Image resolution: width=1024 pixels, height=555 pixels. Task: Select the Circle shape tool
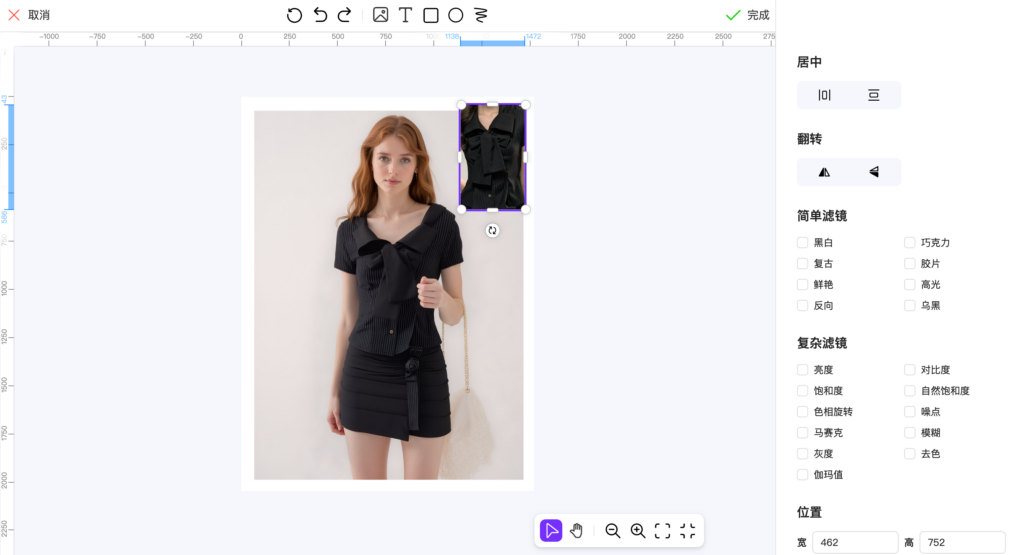(456, 15)
